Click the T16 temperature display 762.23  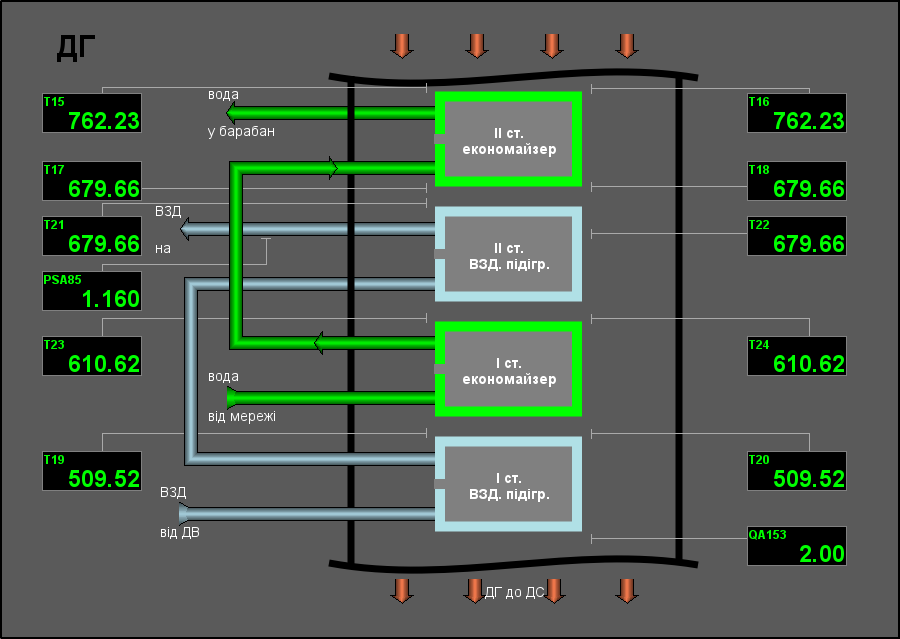pos(797,113)
